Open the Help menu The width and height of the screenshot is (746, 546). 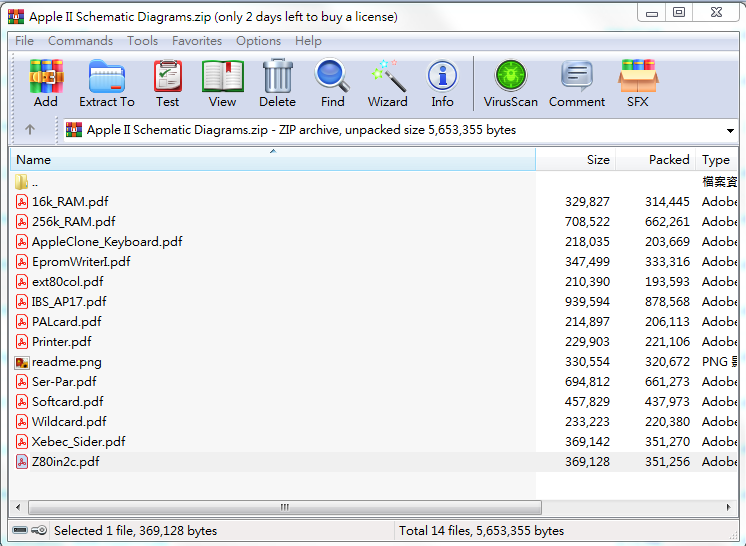308,41
